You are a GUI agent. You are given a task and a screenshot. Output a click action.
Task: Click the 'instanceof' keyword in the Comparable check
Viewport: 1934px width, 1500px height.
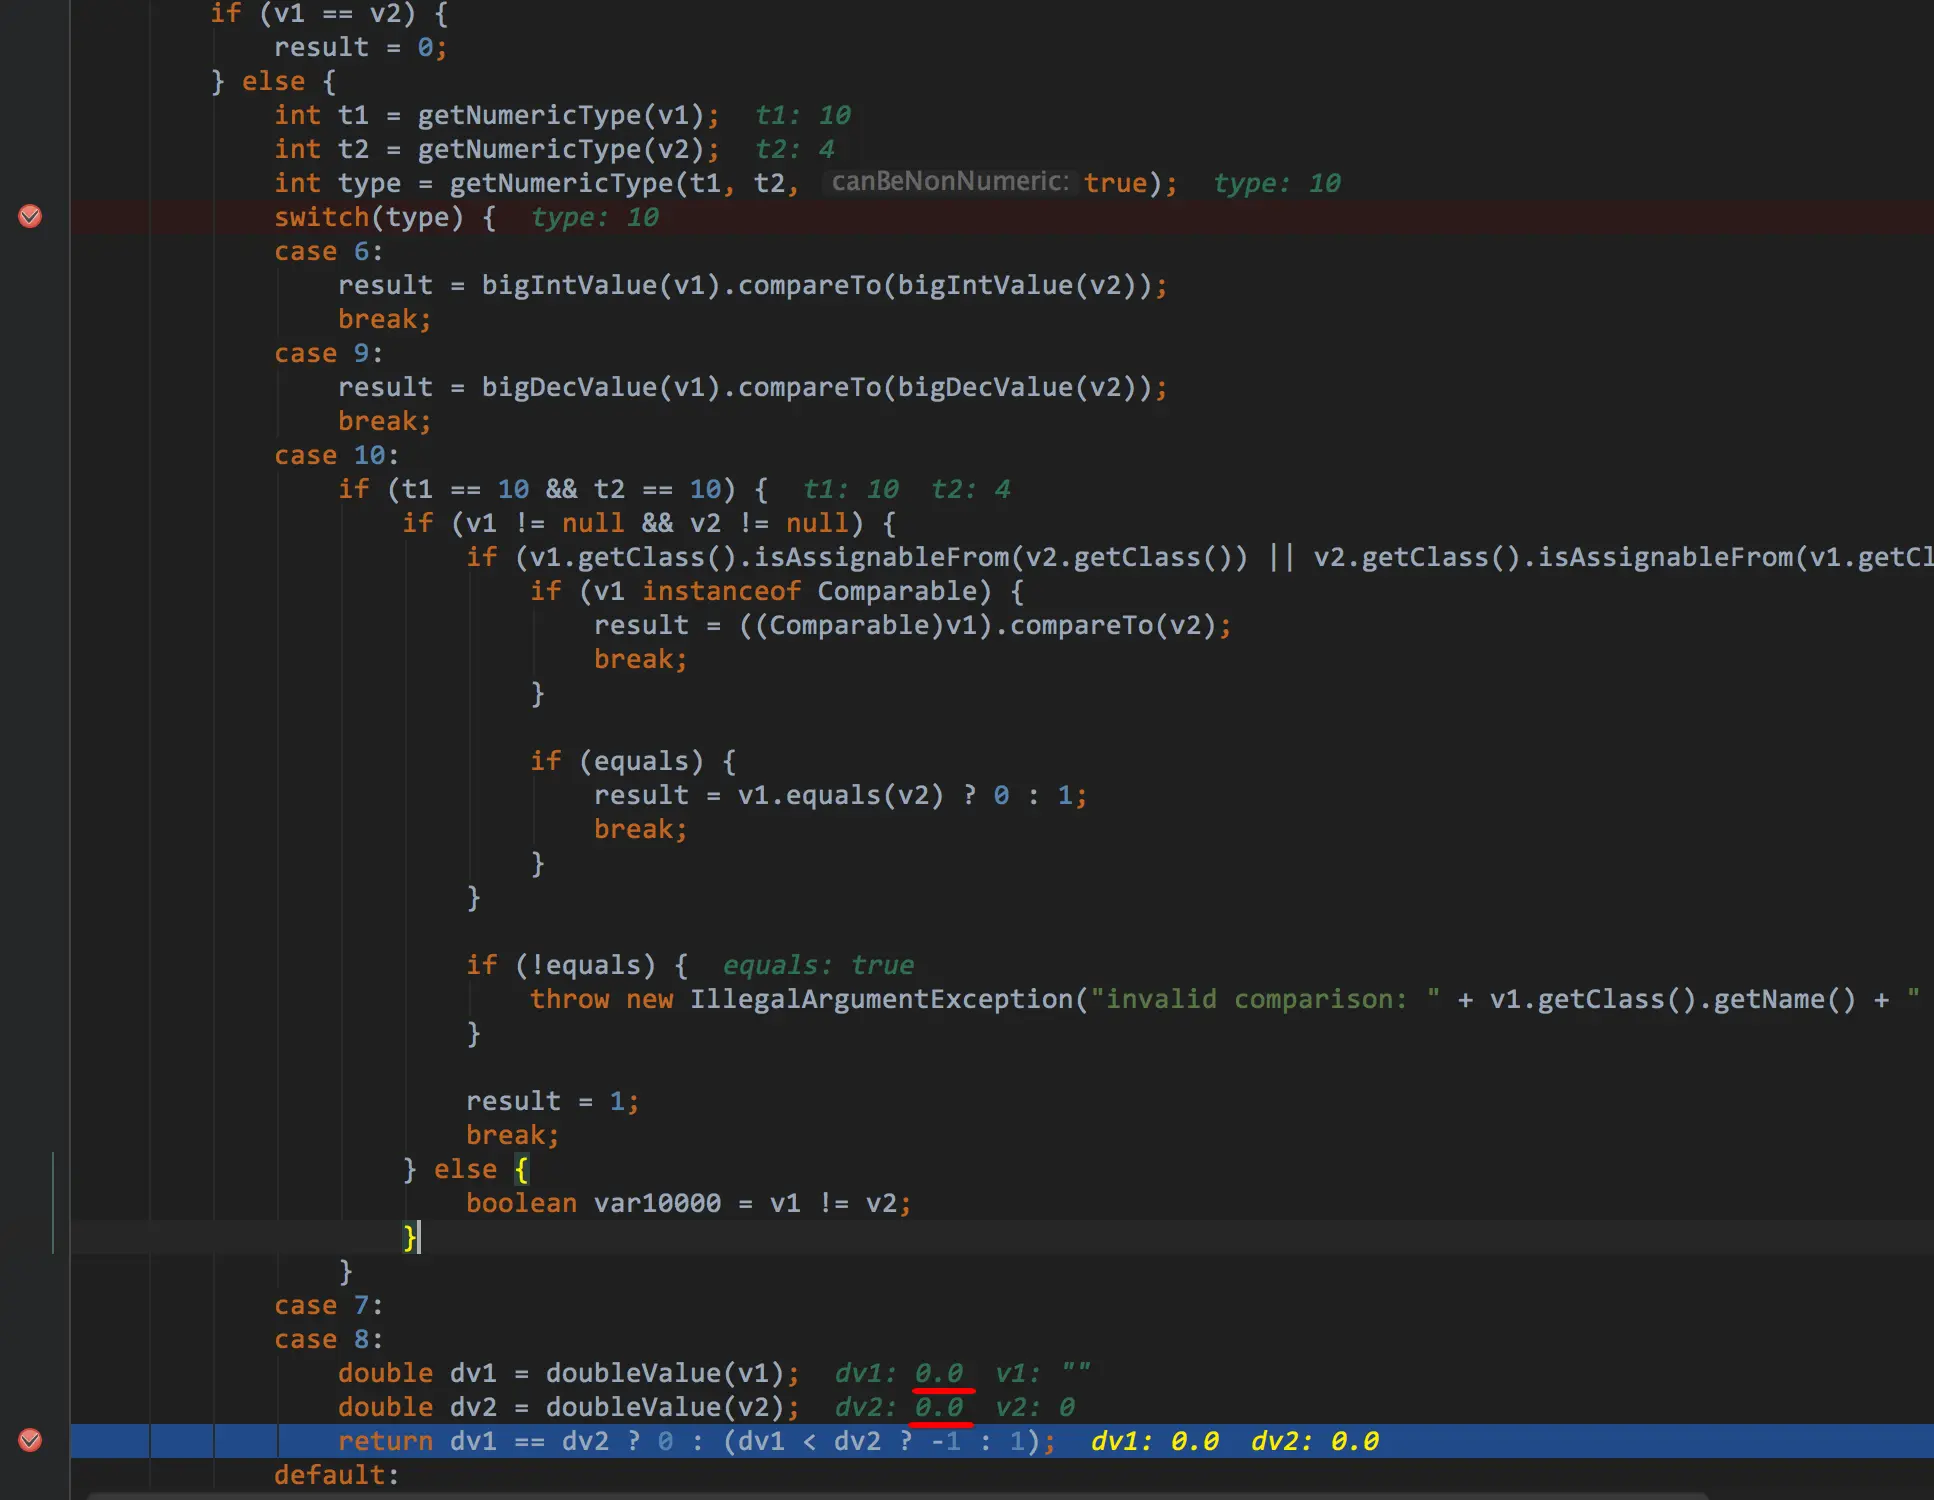[720, 591]
